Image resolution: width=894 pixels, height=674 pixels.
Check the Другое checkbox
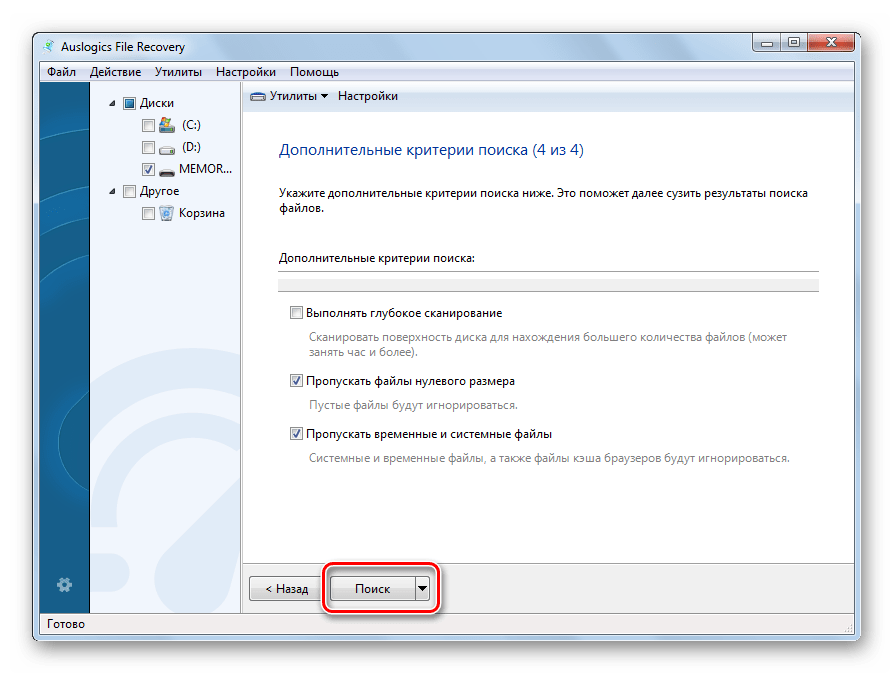[x=129, y=192]
